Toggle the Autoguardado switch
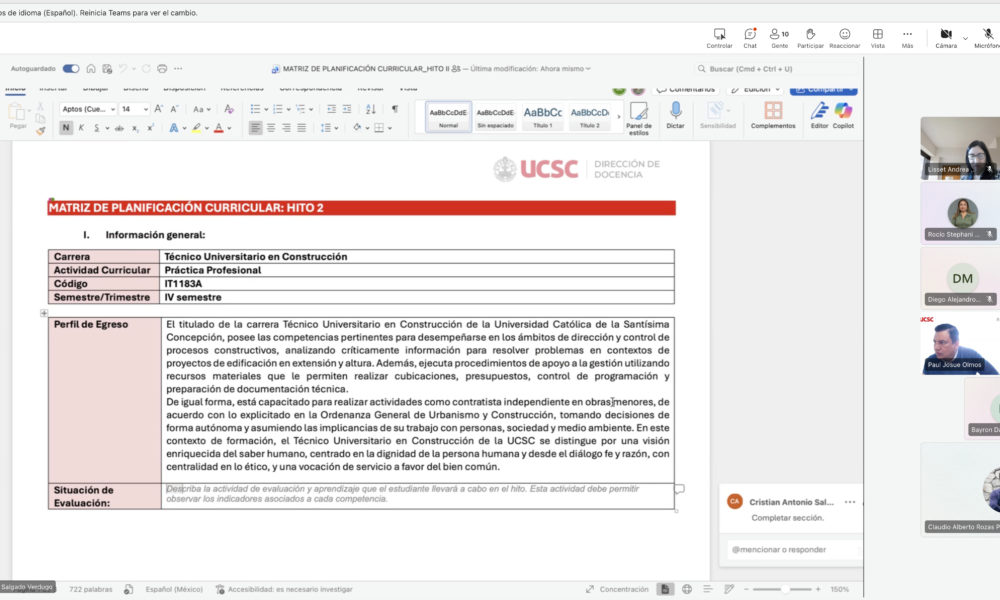Image resolution: width=1000 pixels, height=600 pixels. coord(71,69)
